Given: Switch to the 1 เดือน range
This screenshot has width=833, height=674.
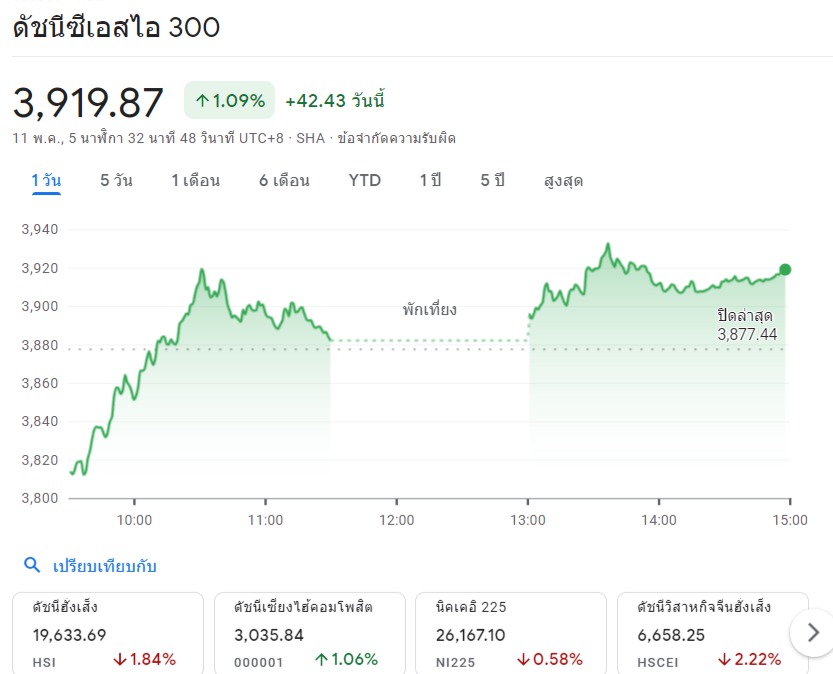Looking at the screenshot, I should point(195,181).
